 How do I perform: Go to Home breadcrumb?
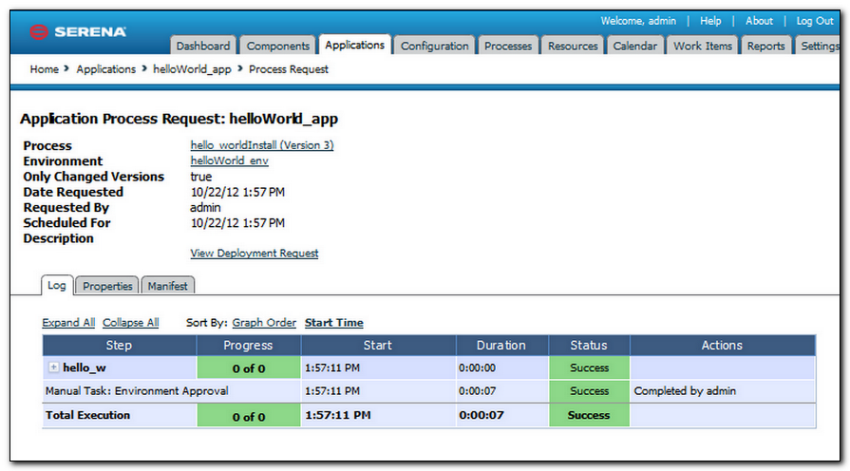[x=44, y=69]
